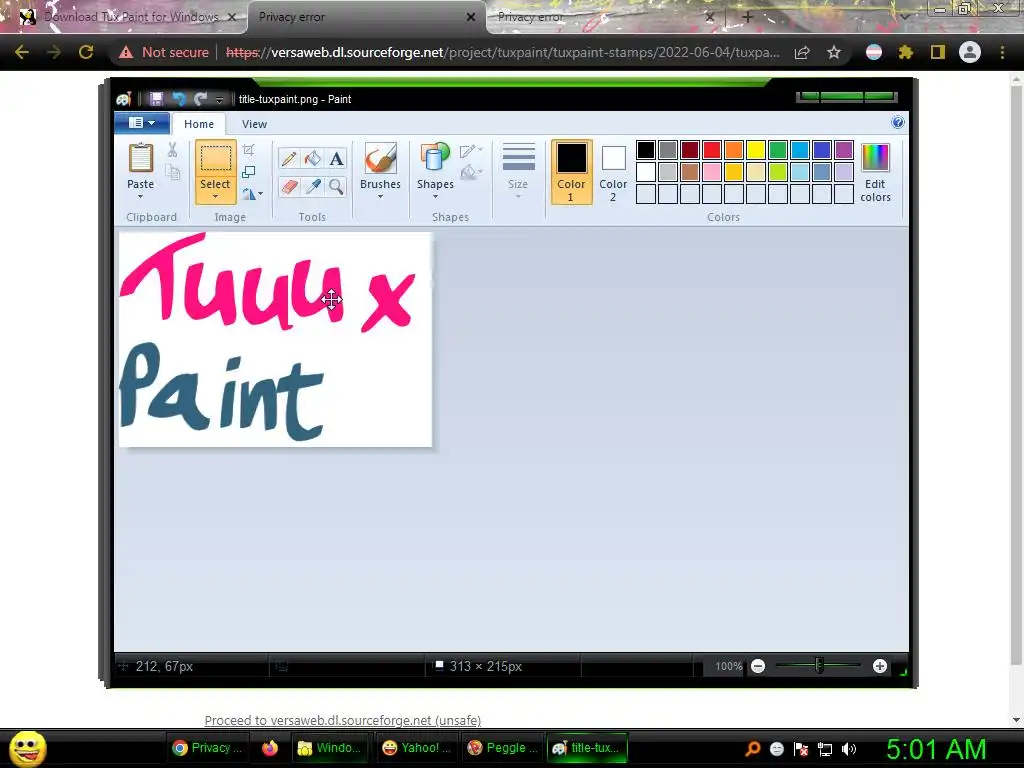Click the zoom slider handle
The image size is (1024, 768).
[819, 666]
